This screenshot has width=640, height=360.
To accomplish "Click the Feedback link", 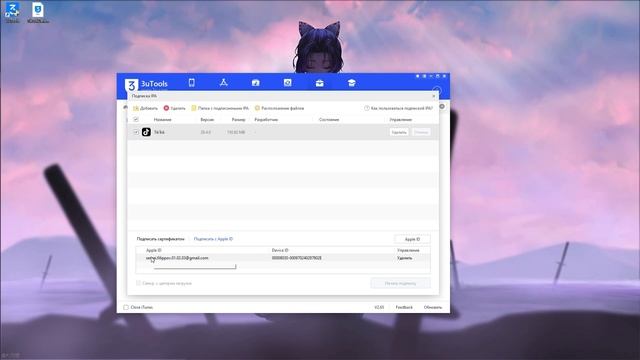I will (404, 307).
